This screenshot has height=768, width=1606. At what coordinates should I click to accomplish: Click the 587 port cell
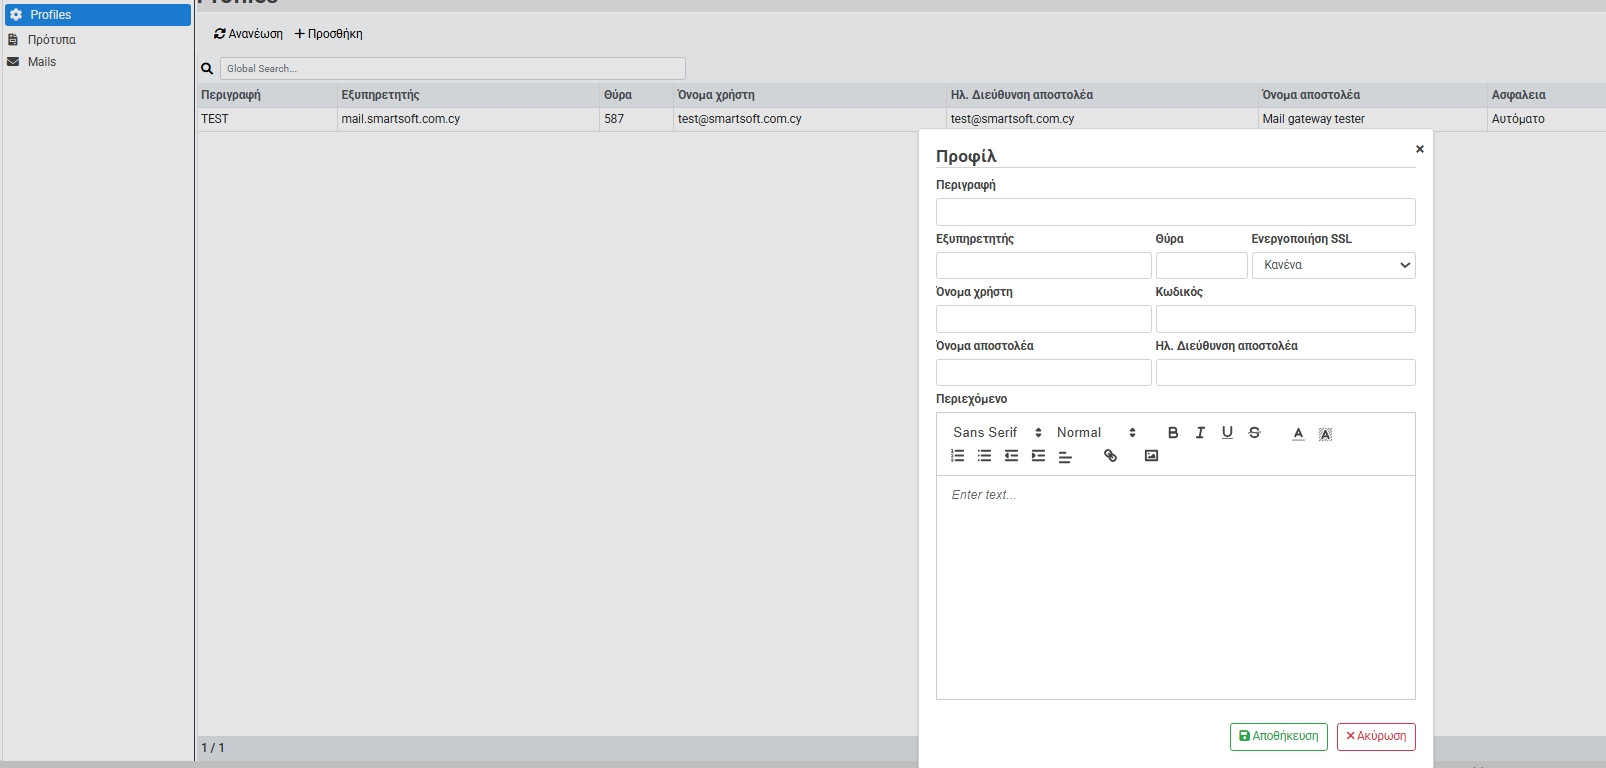(636, 119)
